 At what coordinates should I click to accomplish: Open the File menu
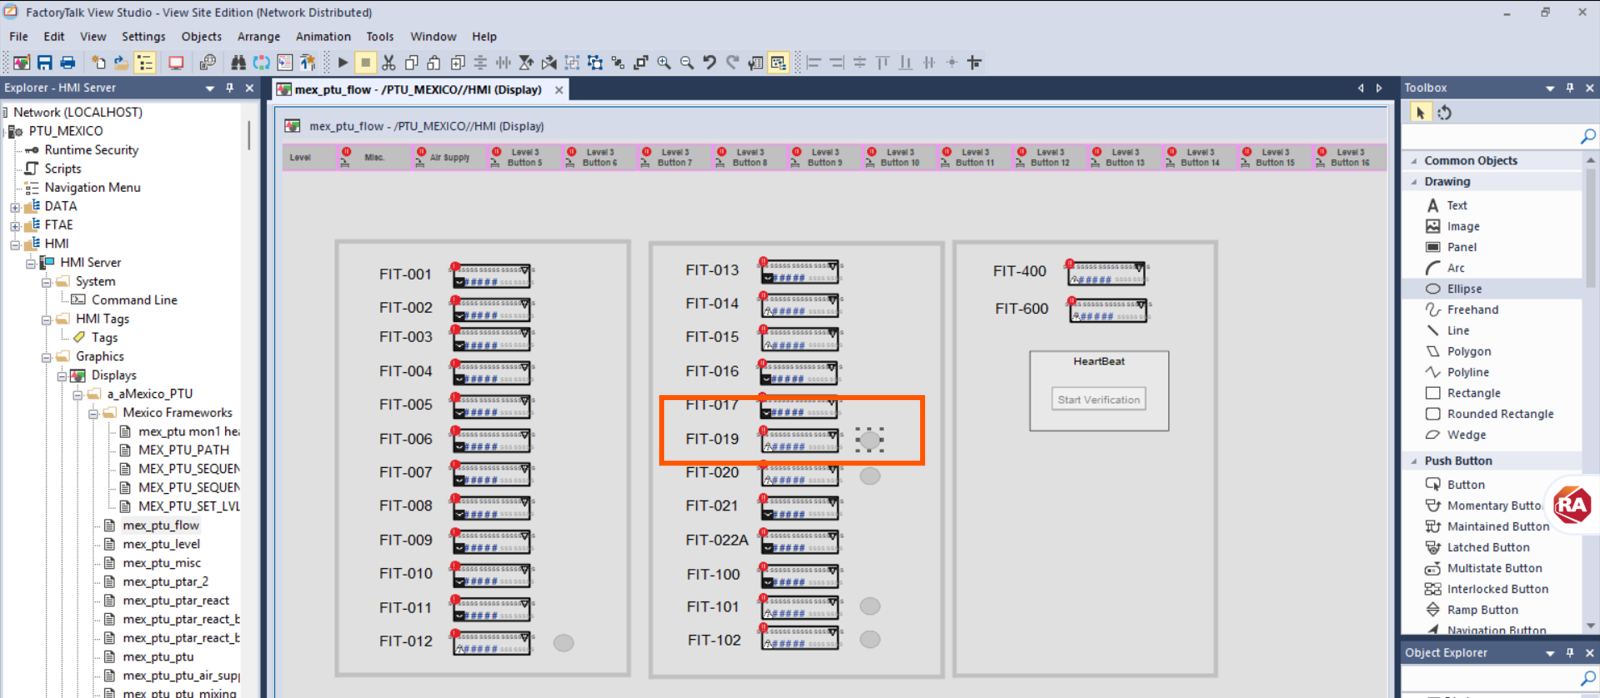pyautogui.click(x=19, y=36)
